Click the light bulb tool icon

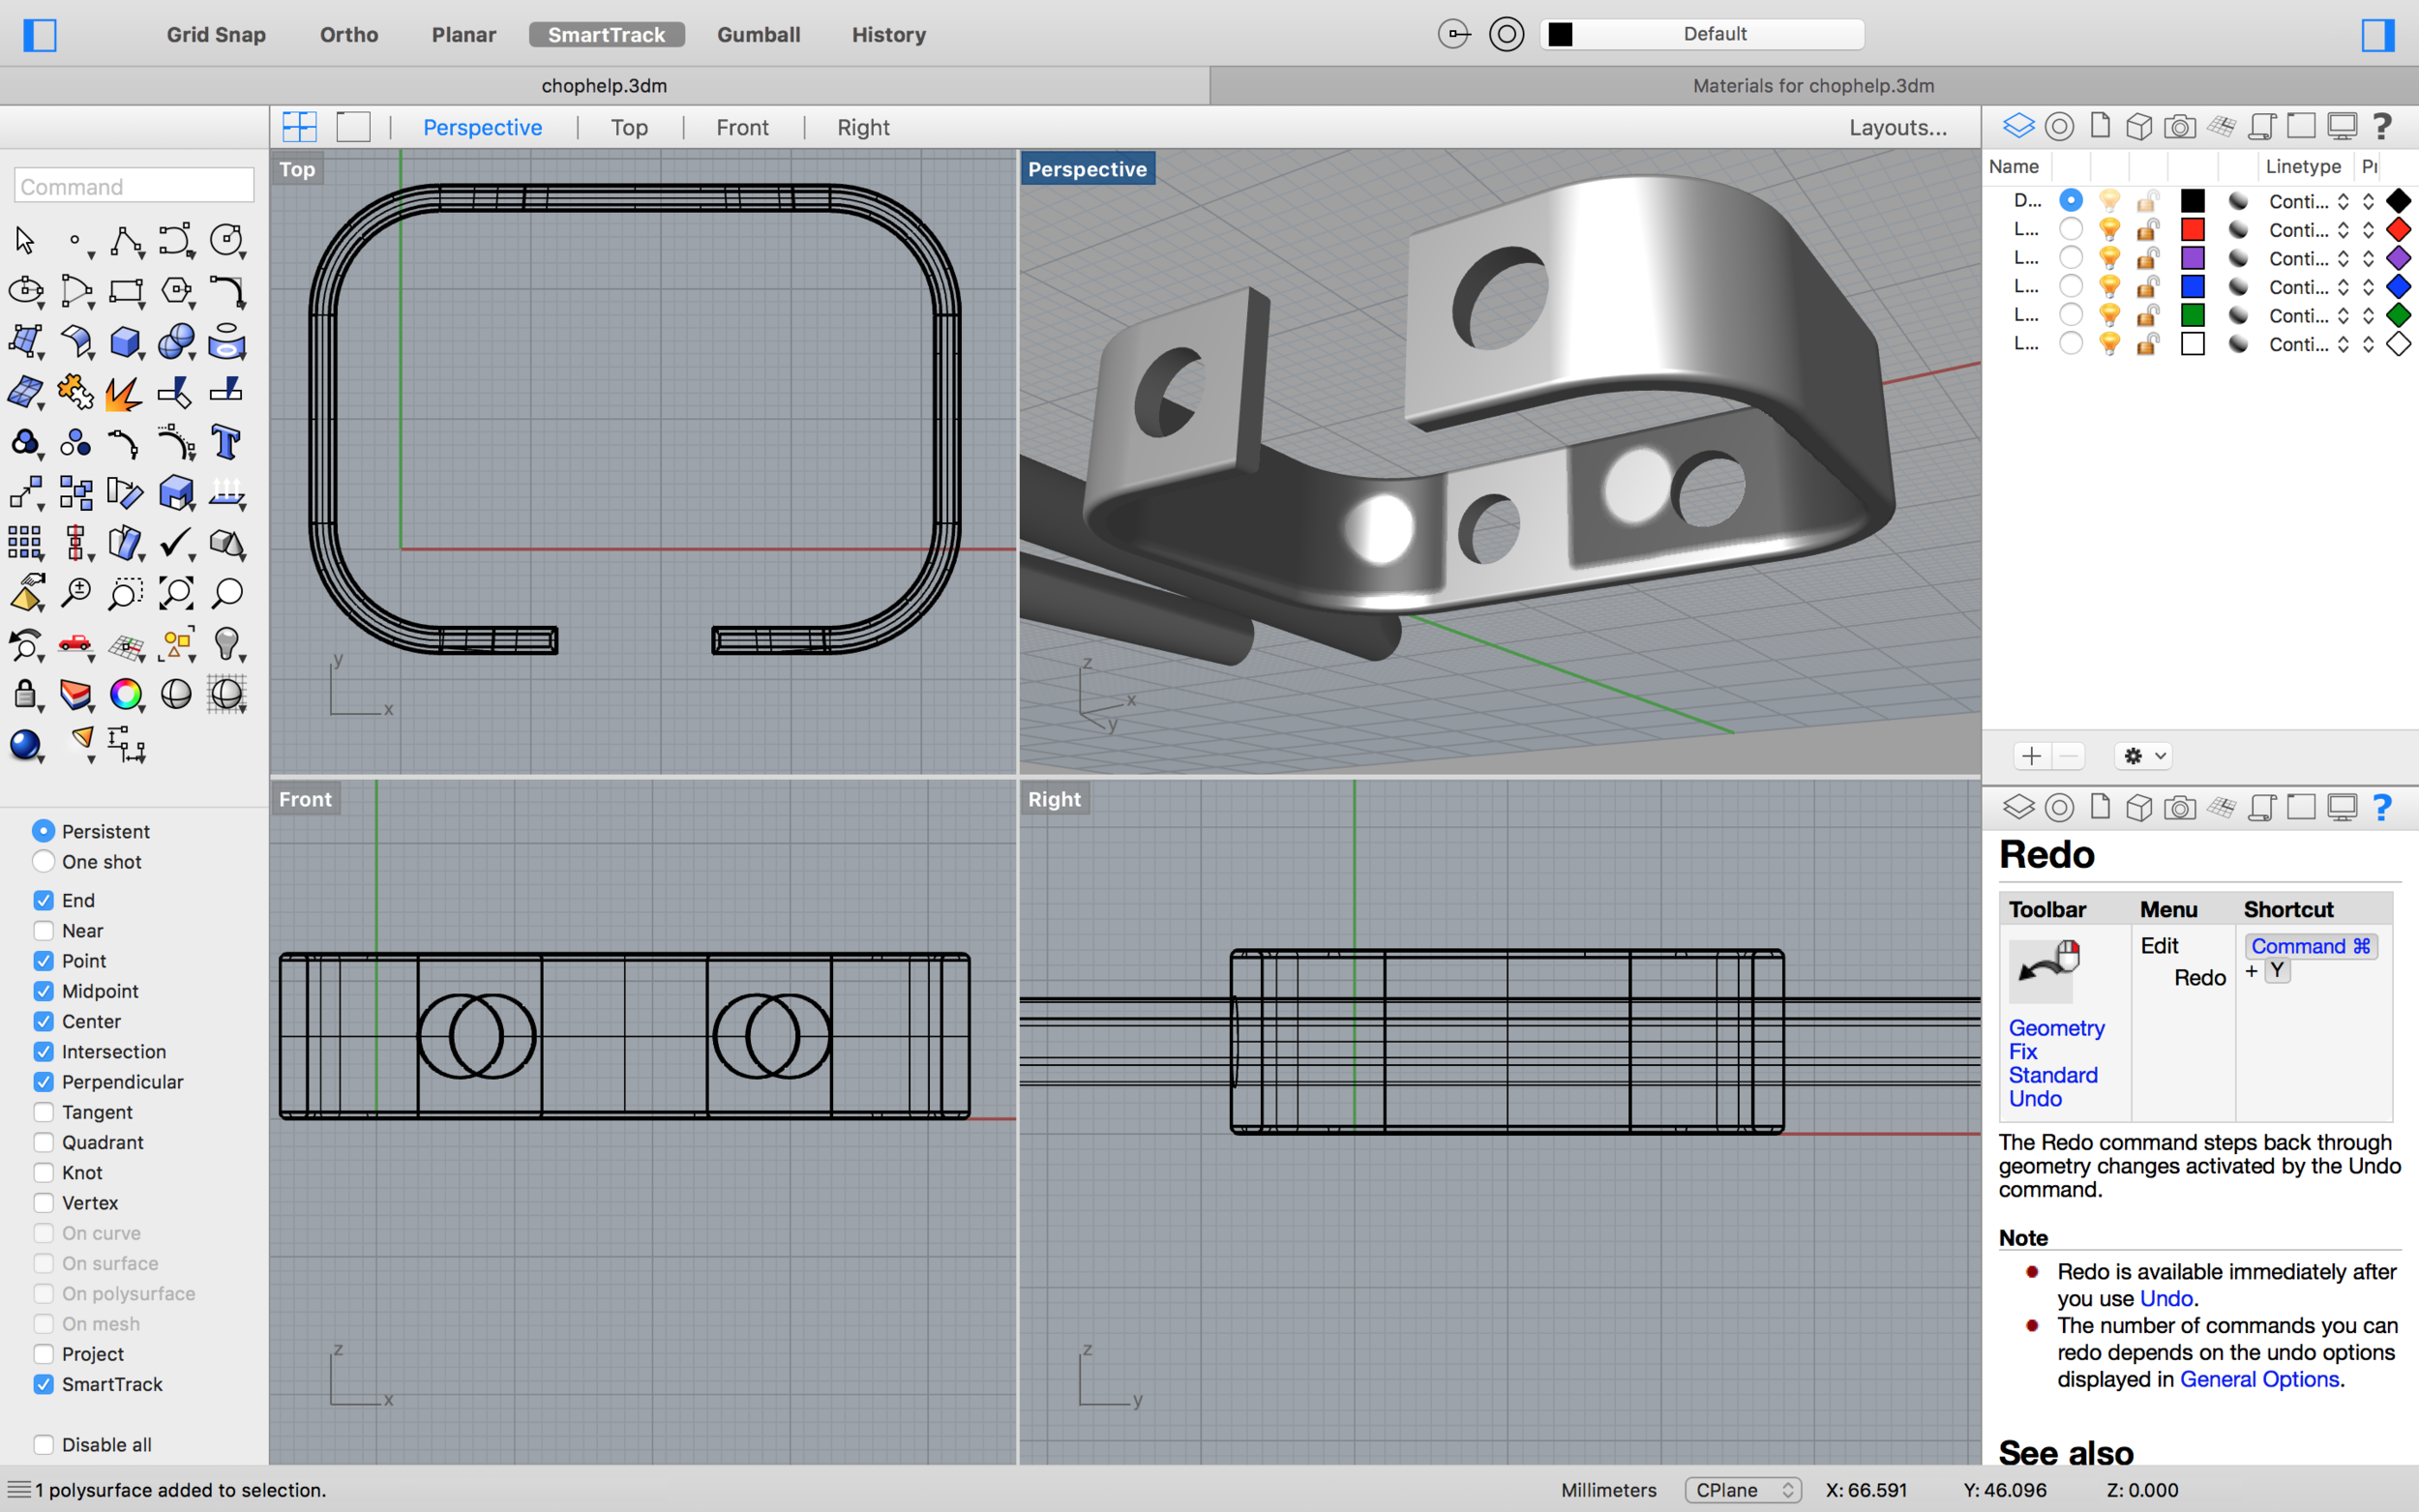click(227, 644)
